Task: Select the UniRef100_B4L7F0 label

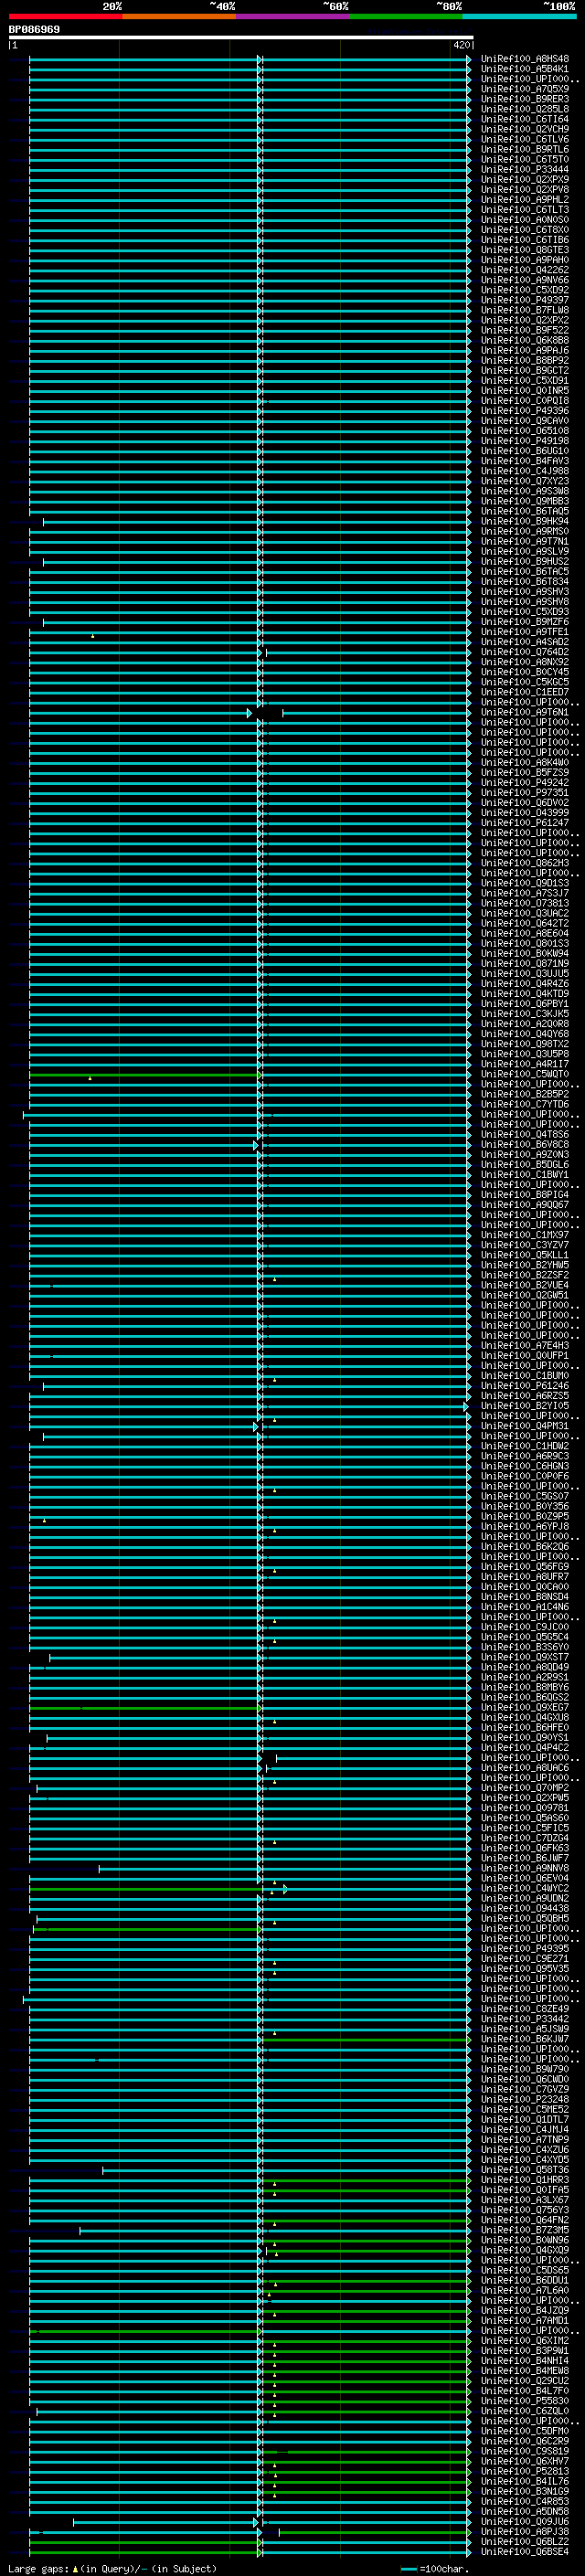Action: (525, 2392)
